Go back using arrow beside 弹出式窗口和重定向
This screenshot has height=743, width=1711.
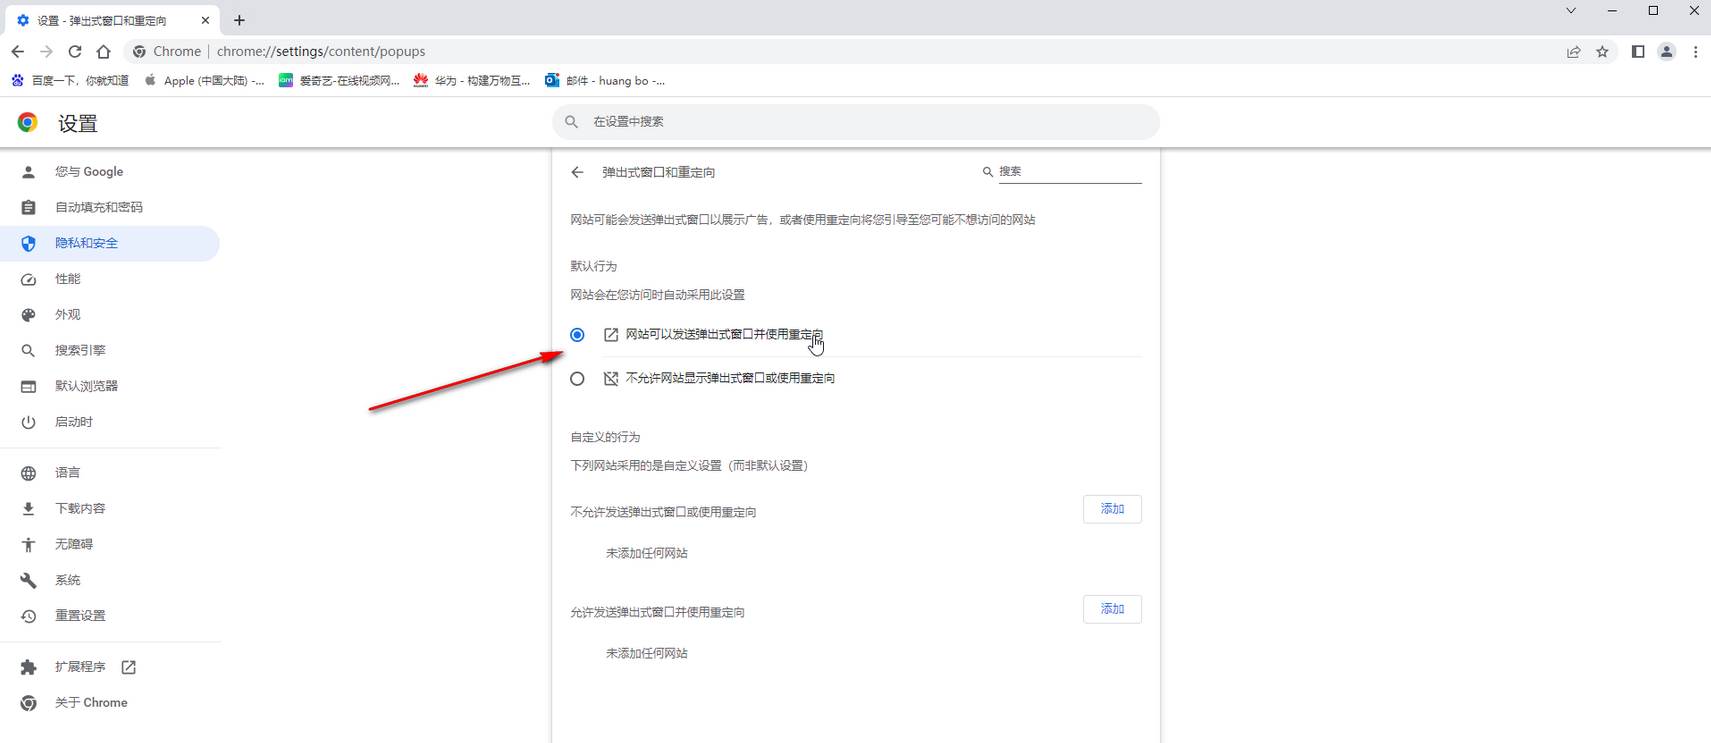click(x=577, y=172)
